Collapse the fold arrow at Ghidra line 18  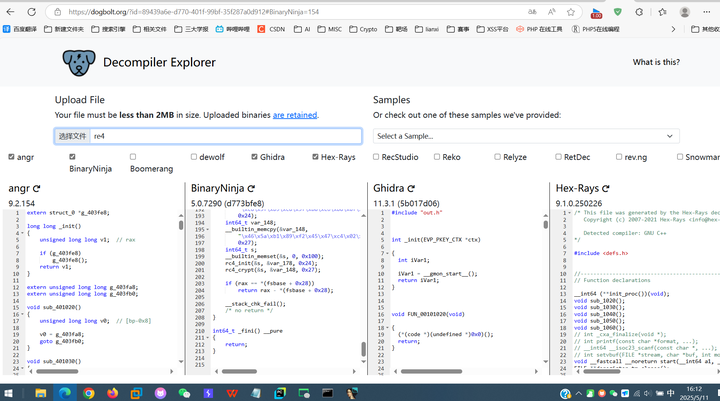tap(388, 328)
